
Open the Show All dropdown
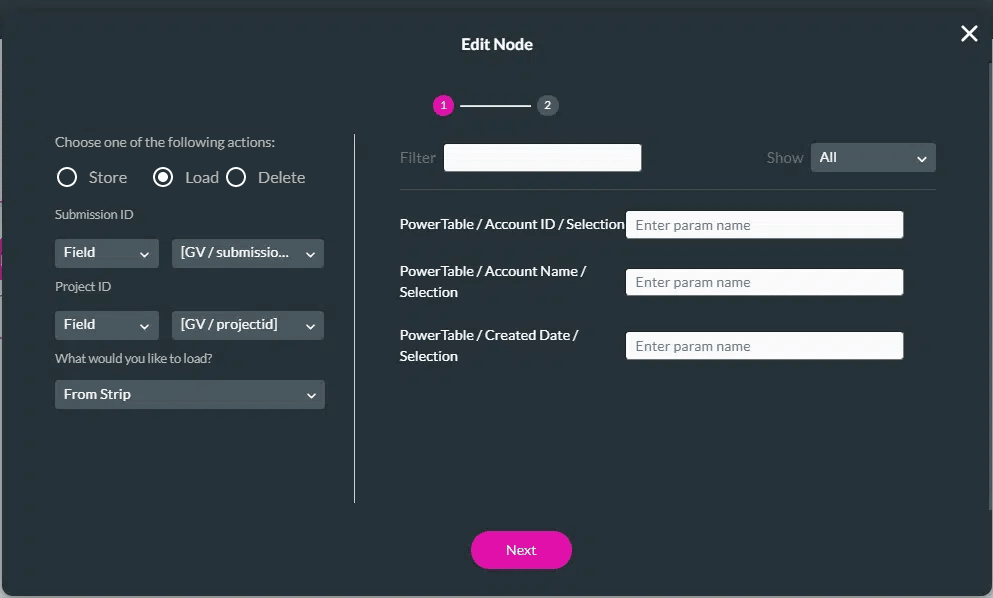(873, 158)
